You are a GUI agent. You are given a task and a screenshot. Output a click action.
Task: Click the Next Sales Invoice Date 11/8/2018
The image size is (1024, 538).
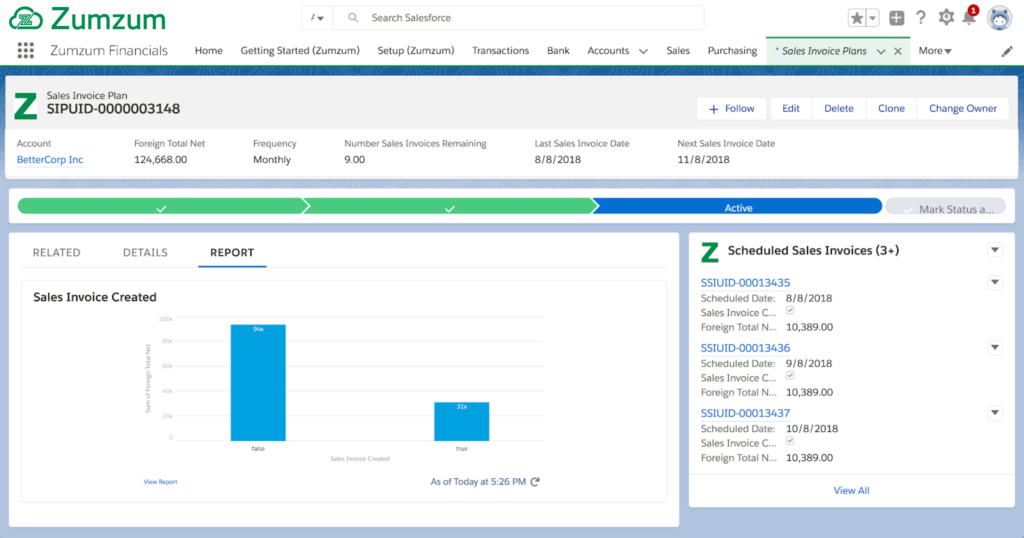[x=703, y=159]
